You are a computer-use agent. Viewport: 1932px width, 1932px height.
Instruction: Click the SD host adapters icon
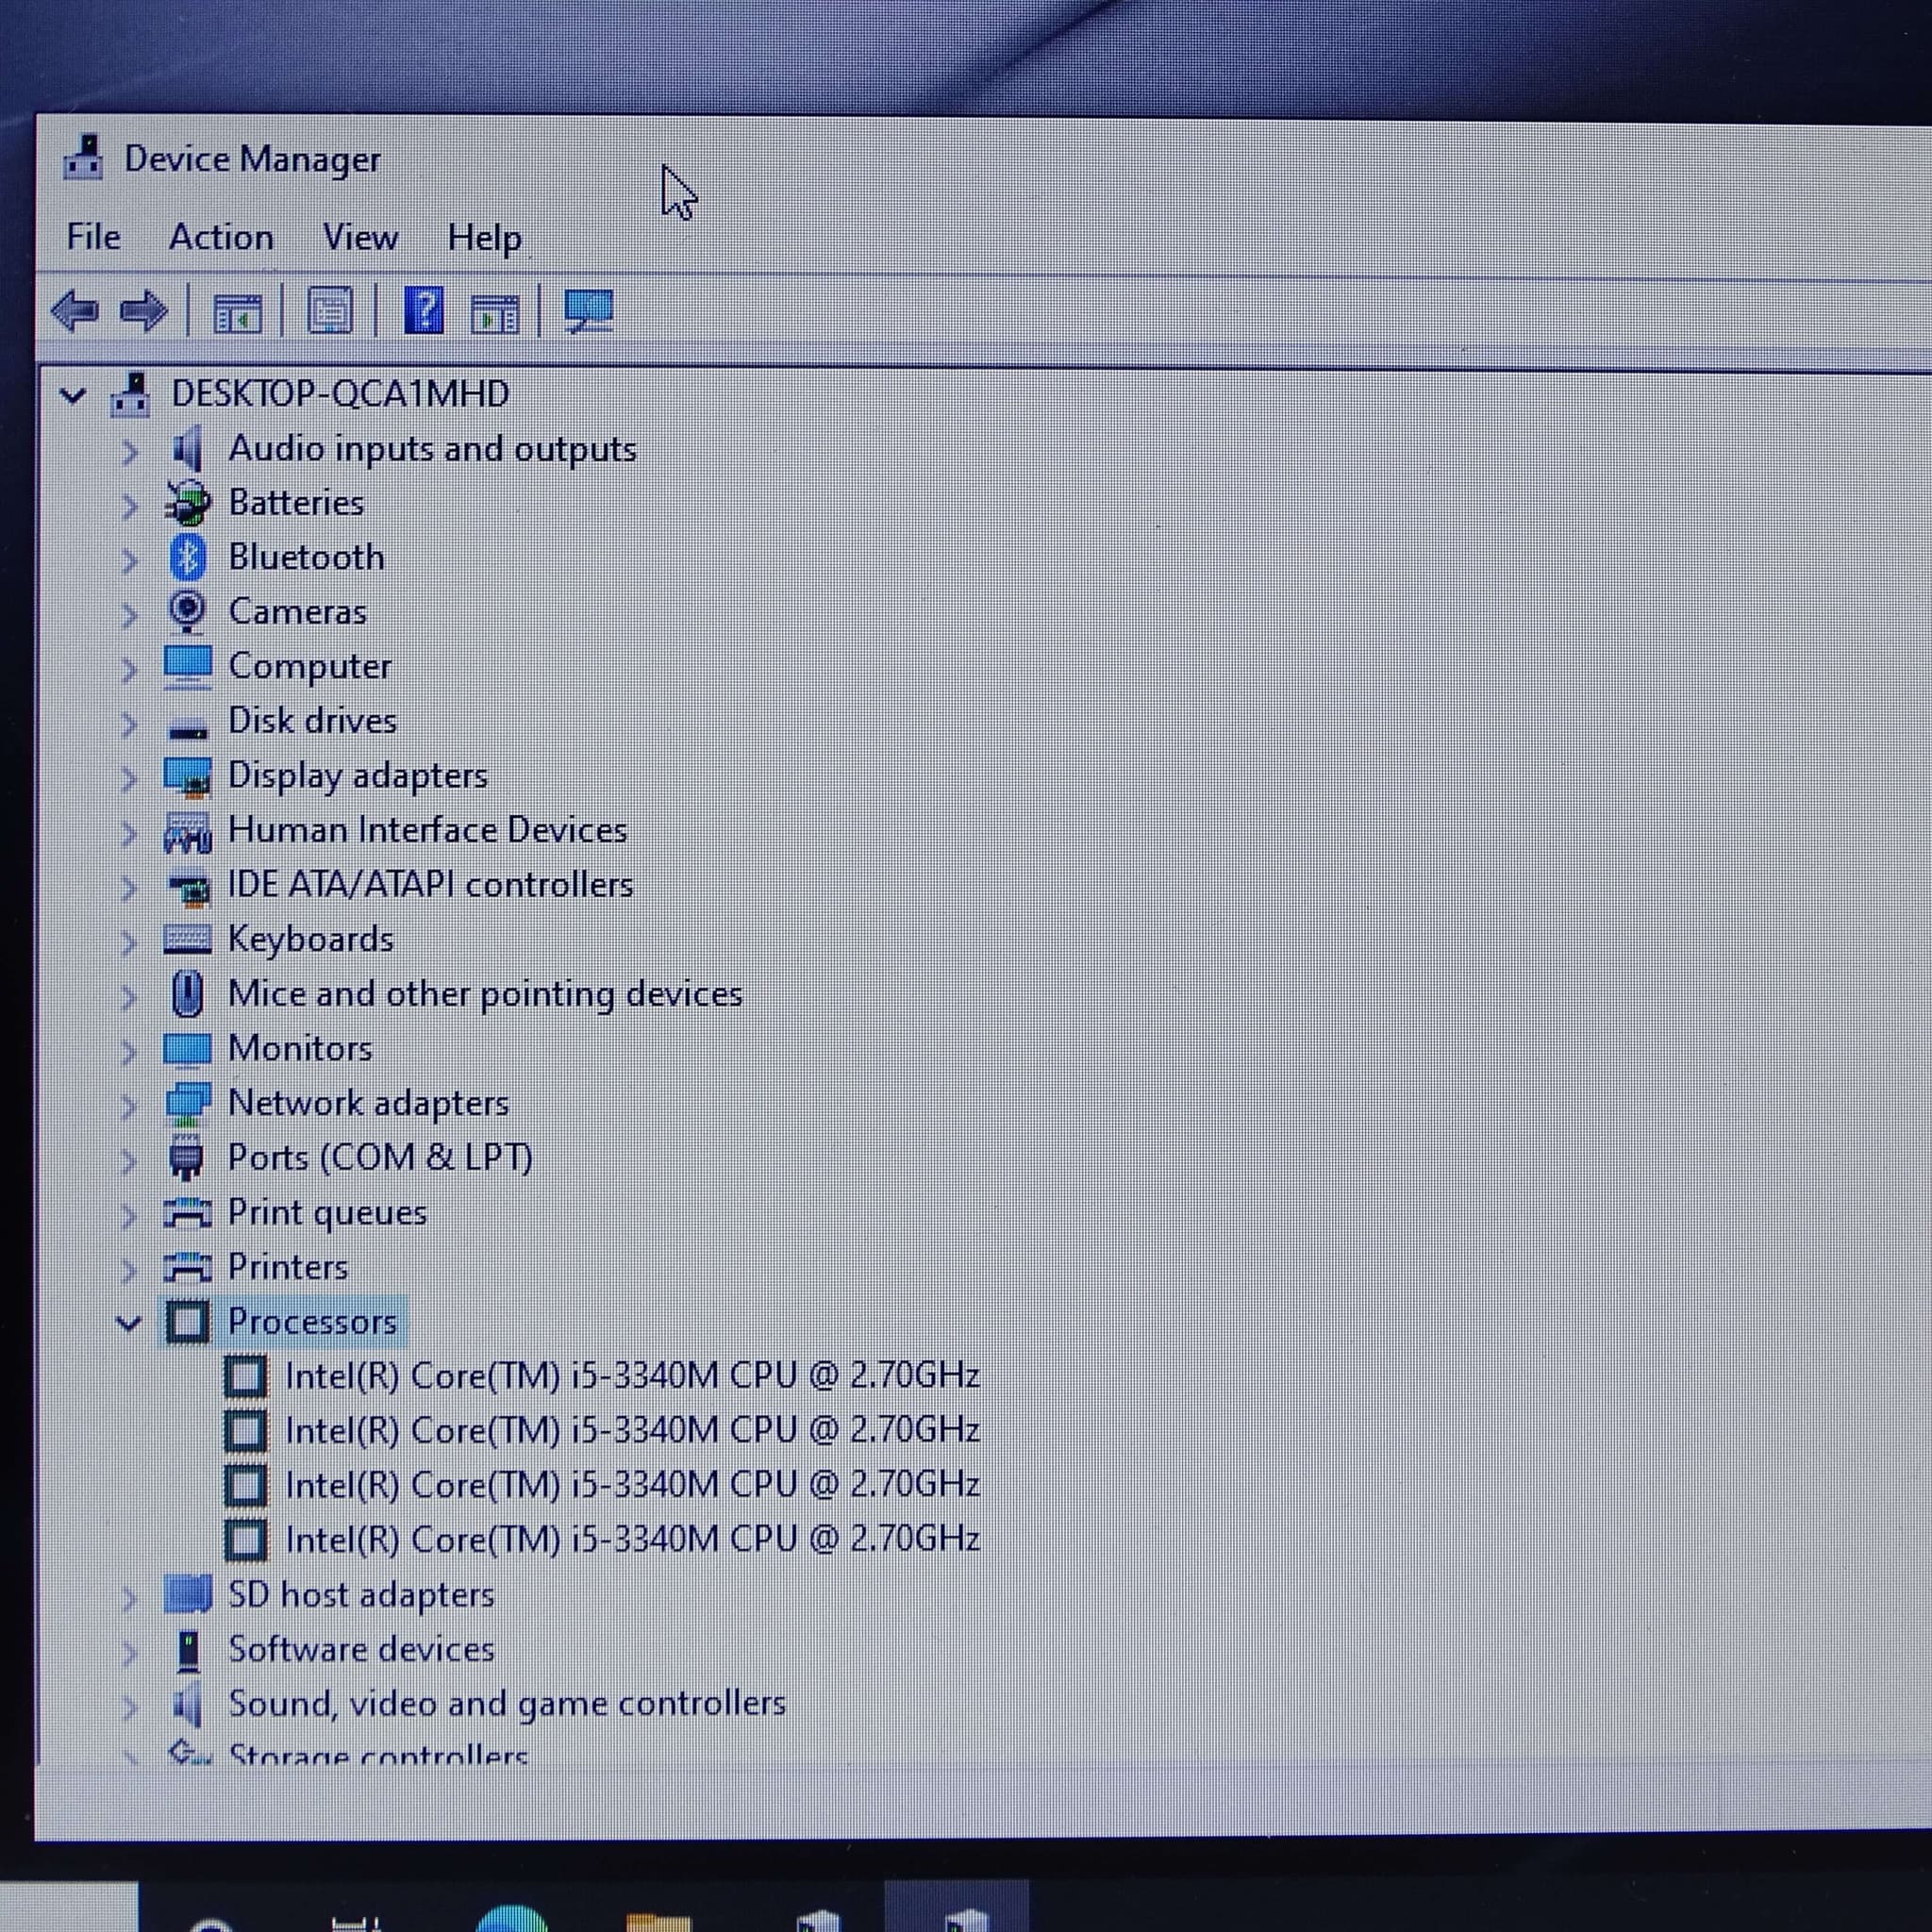coord(188,1594)
